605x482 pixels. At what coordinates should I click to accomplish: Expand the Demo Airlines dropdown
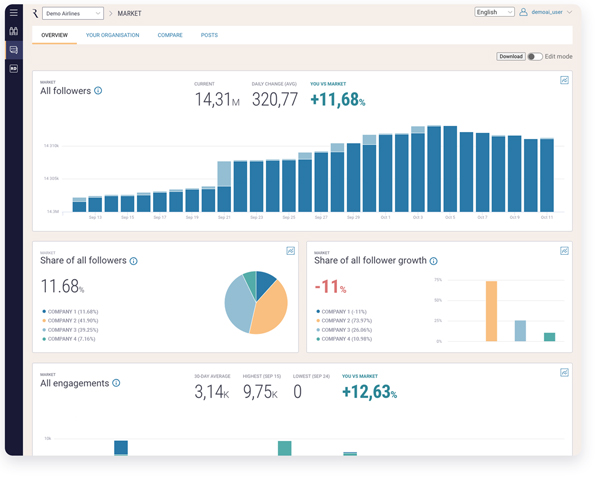[73, 14]
